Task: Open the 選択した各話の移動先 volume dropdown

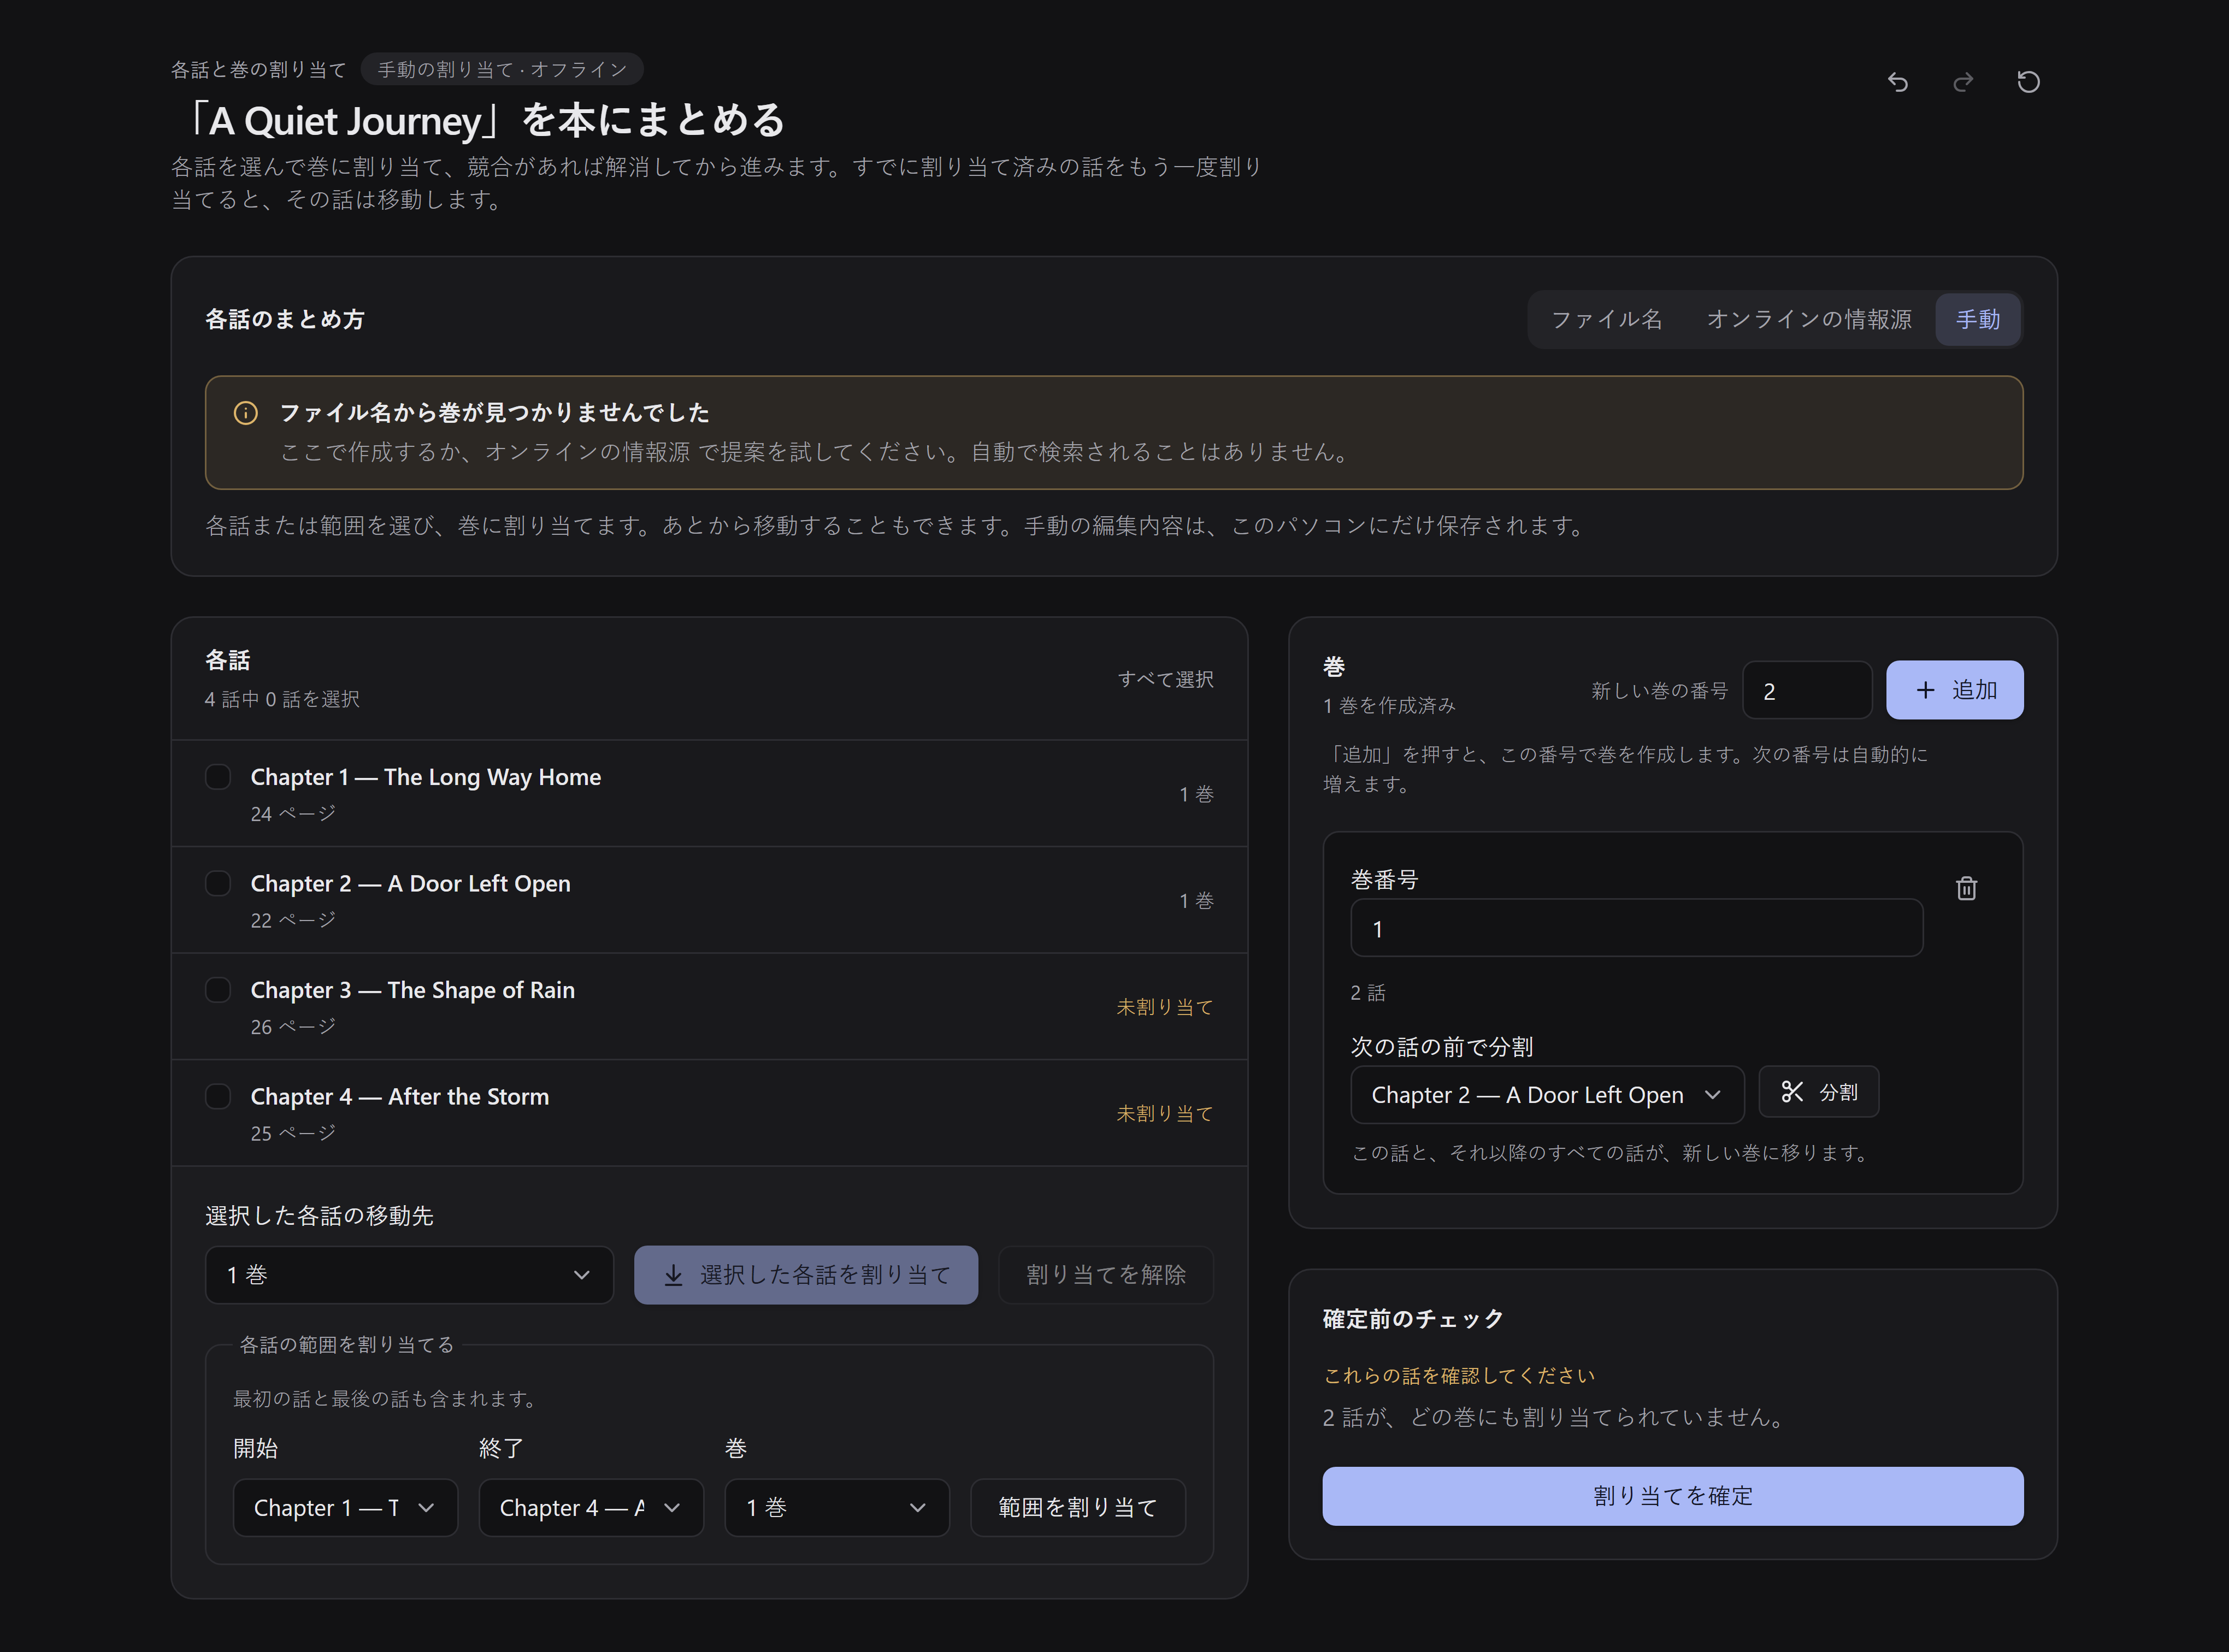Action: coord(409,1275)
